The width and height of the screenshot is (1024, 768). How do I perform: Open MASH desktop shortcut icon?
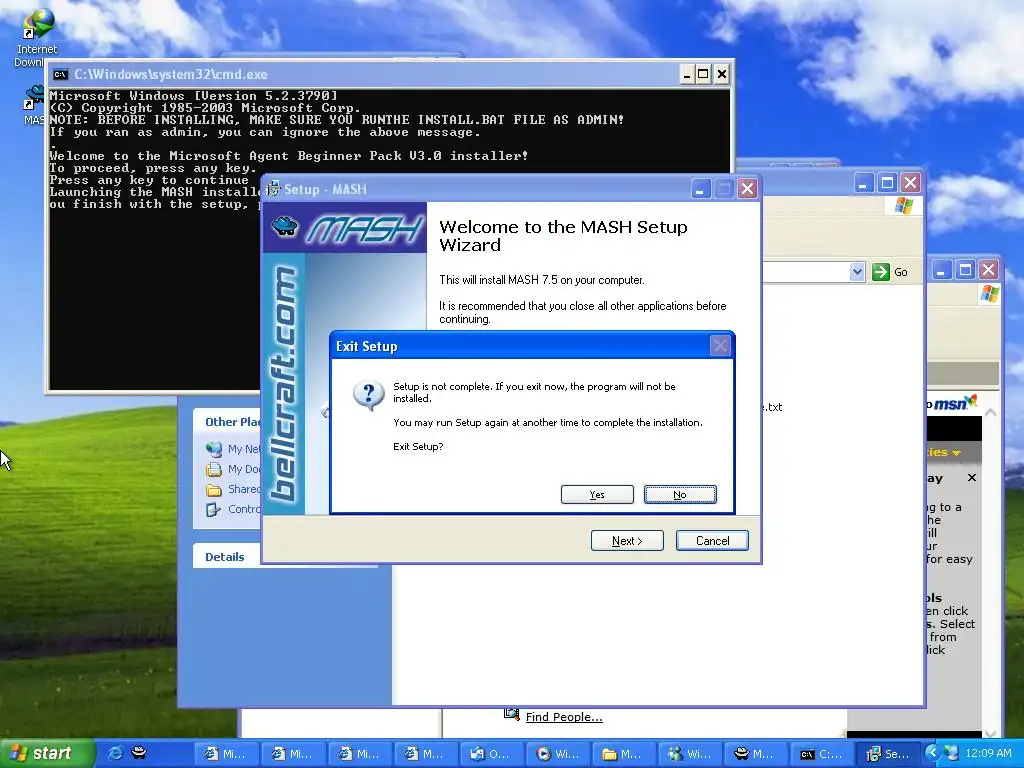(34, 106)
